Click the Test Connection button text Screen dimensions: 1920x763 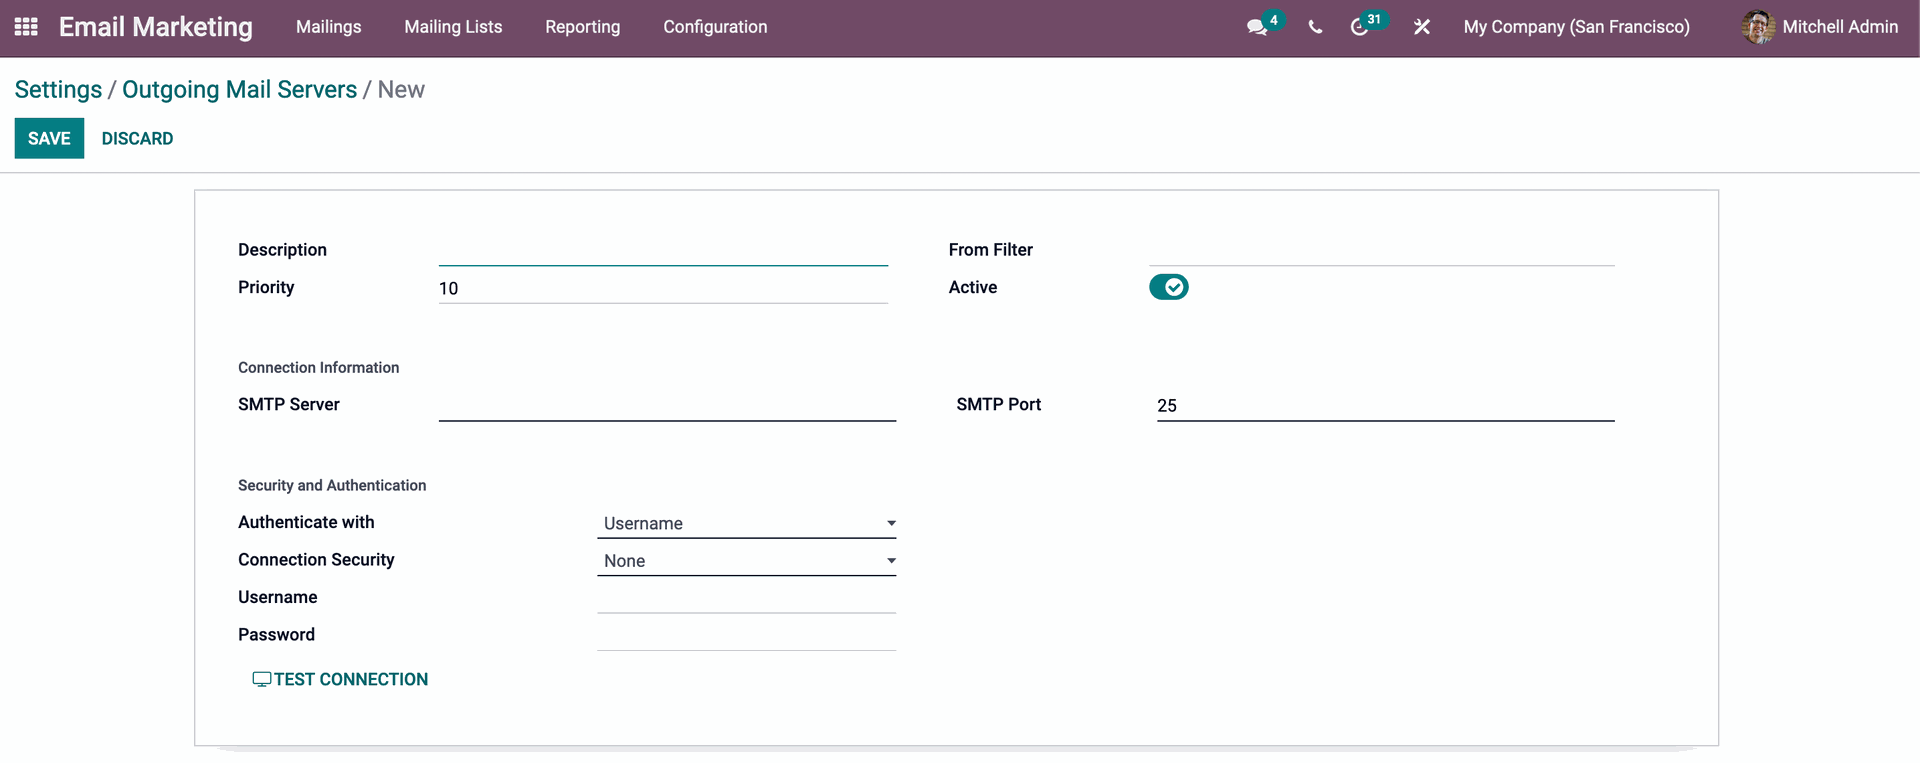[x=351, y=679]
